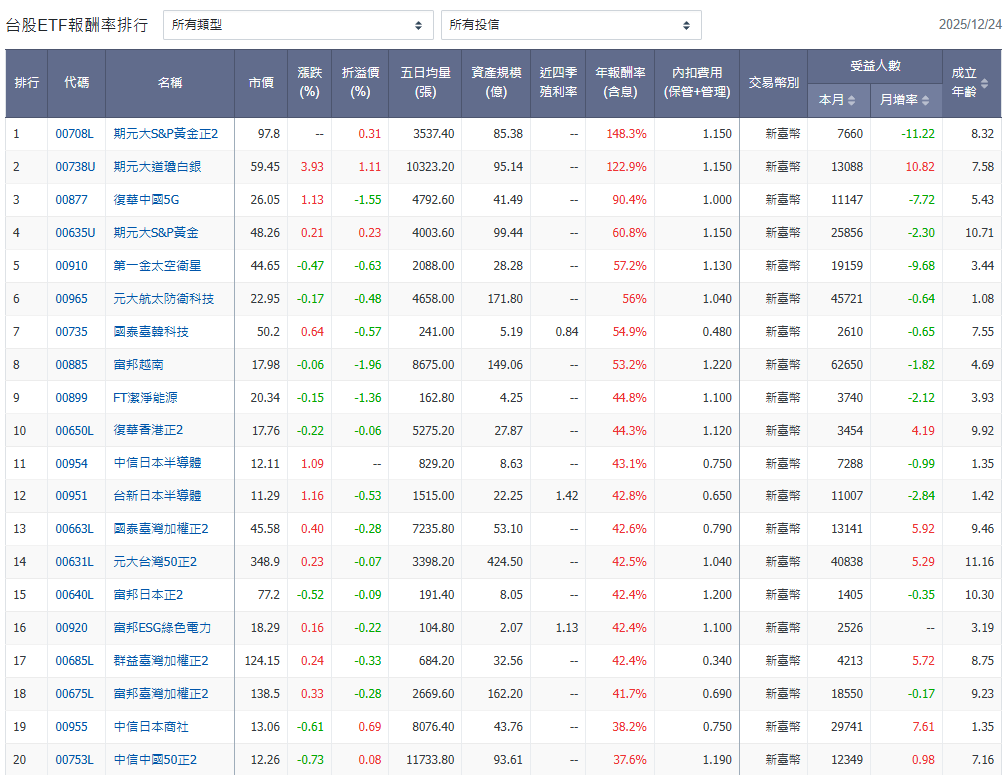Open the 所有類型 dropdown

pyautogui.click(x=297, y=25)
